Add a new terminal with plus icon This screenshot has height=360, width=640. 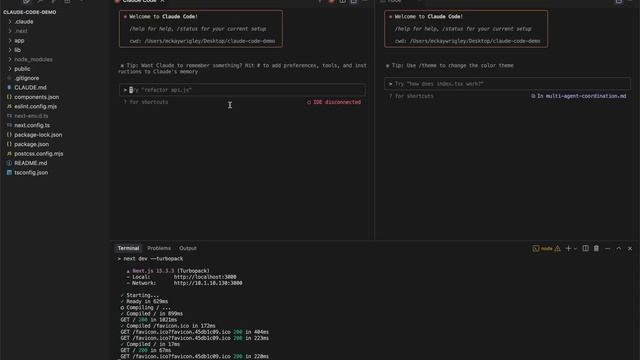[568, 248]
